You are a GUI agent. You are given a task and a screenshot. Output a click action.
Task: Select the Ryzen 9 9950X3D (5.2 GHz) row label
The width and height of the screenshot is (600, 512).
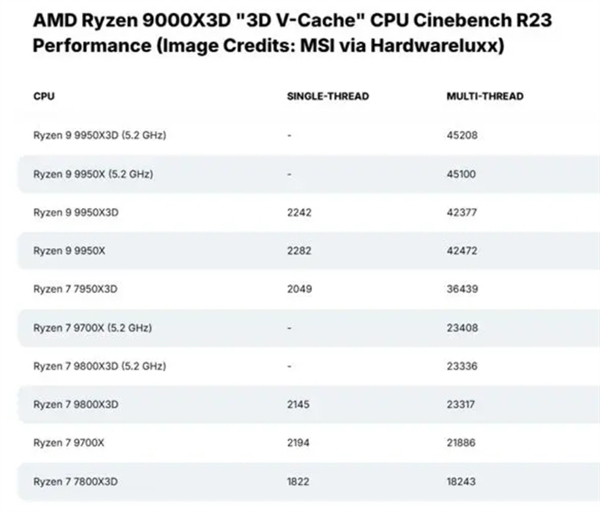99,135
